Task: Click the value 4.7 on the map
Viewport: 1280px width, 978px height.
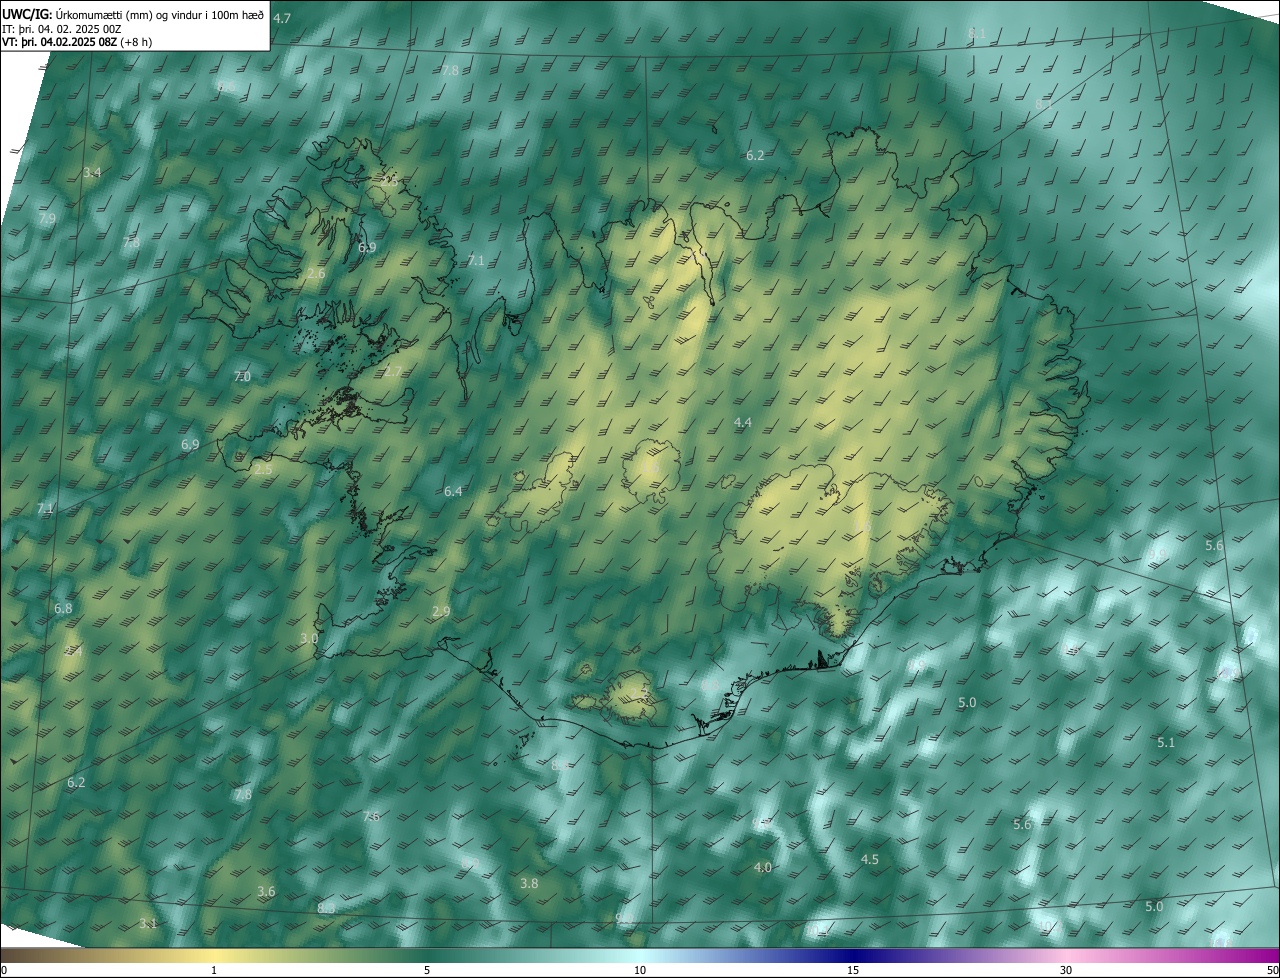Action: (282, 19)
